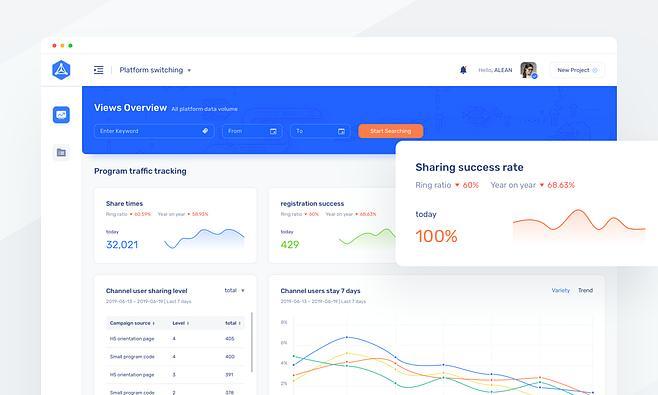Image resolution: width=658 pixels, height=395 pixels.
Task: Open the notifications bell
Action: tap(463, 70)
